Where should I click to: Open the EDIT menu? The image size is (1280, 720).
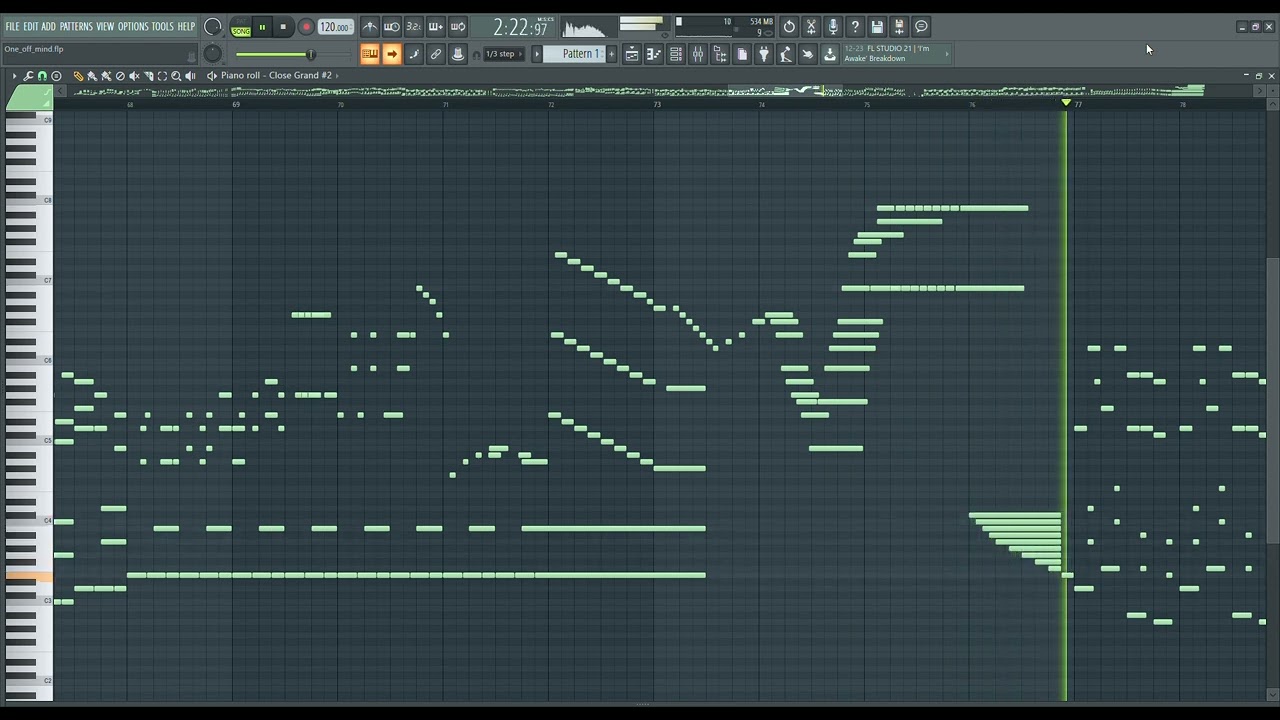(x=31, y=26)
